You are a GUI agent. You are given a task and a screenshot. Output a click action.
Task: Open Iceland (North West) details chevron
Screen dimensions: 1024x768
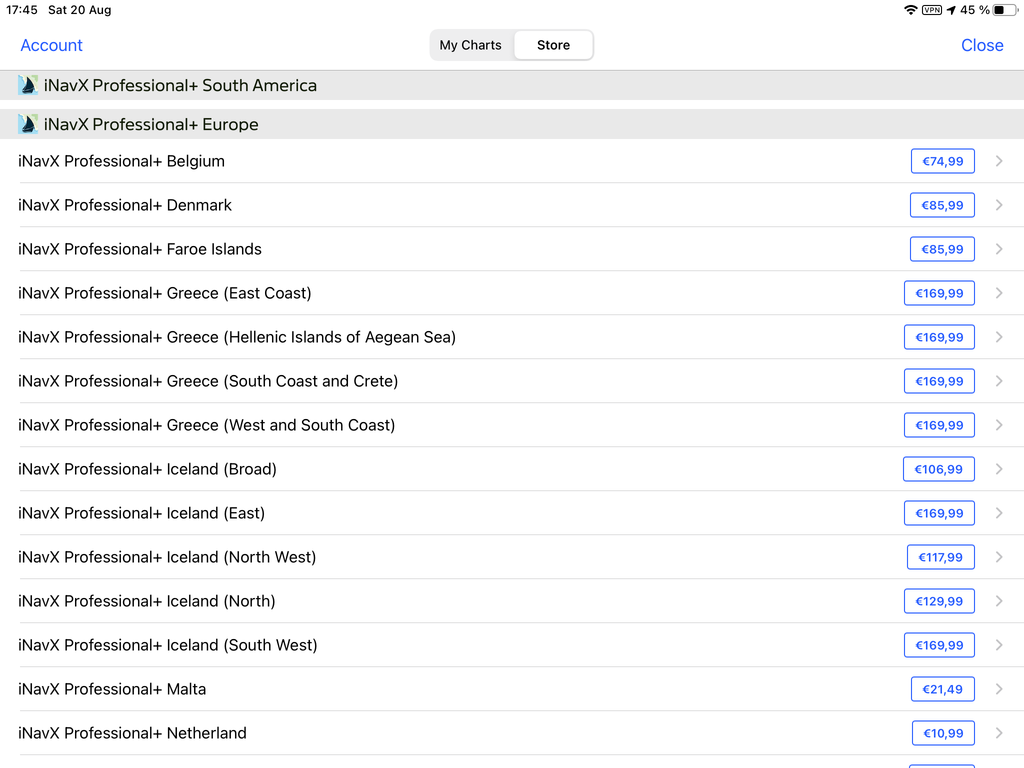click(x=999, y=557)
